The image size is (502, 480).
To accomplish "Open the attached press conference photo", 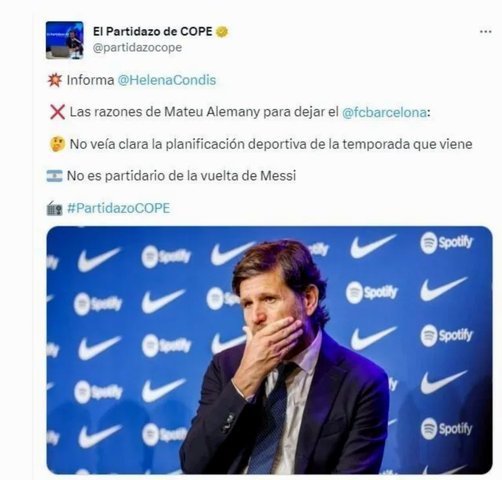I will pos(269,350).
